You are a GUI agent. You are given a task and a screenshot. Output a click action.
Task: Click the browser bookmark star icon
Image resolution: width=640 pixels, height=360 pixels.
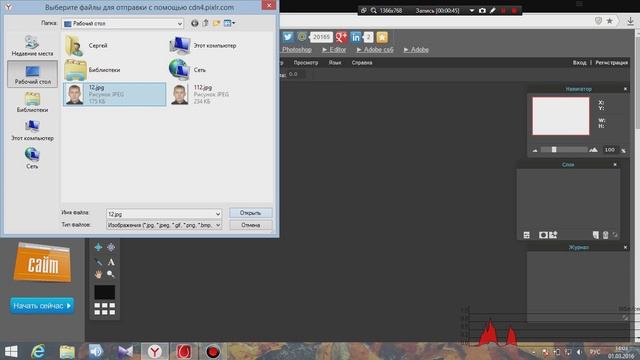(x=609, y=21)
